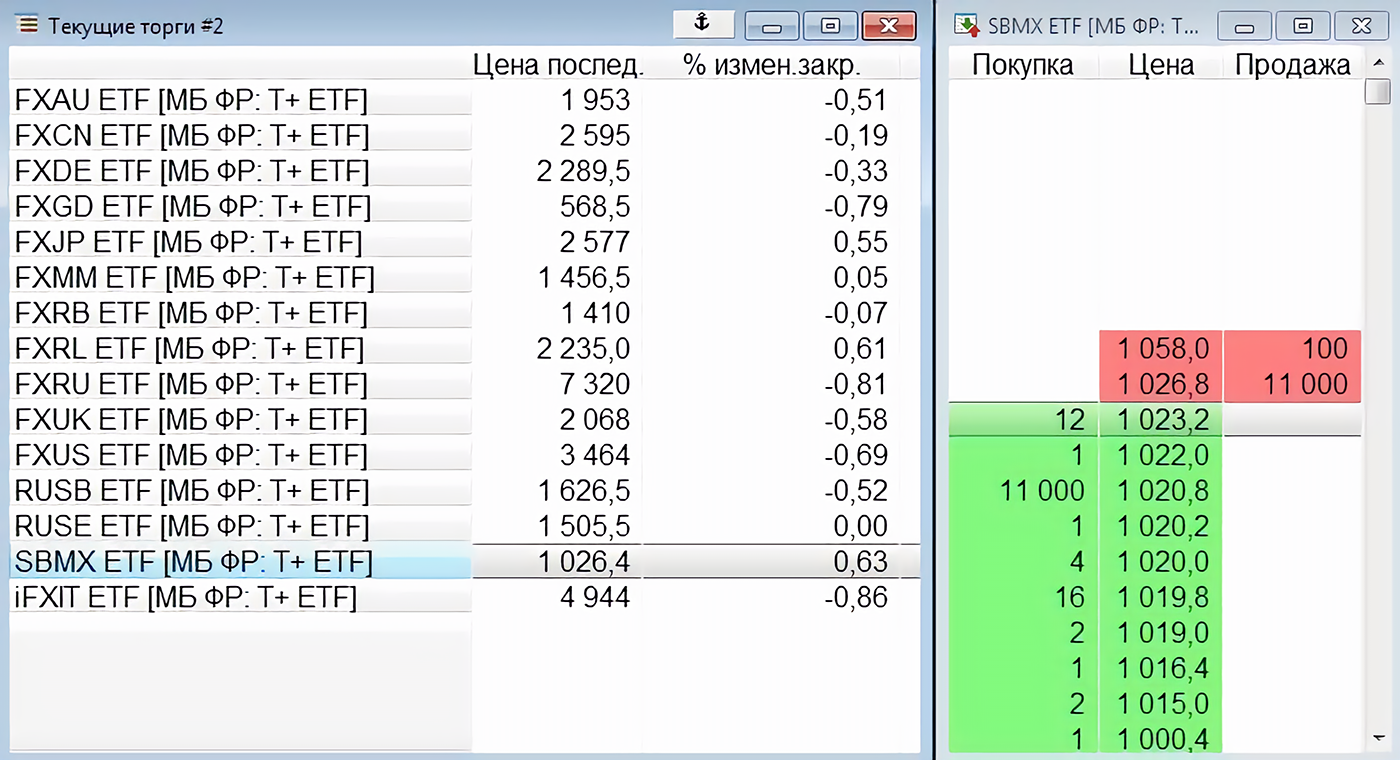Click SBMX last price 1 026,4
The image size is (1400, 760).
click(585, 562)
